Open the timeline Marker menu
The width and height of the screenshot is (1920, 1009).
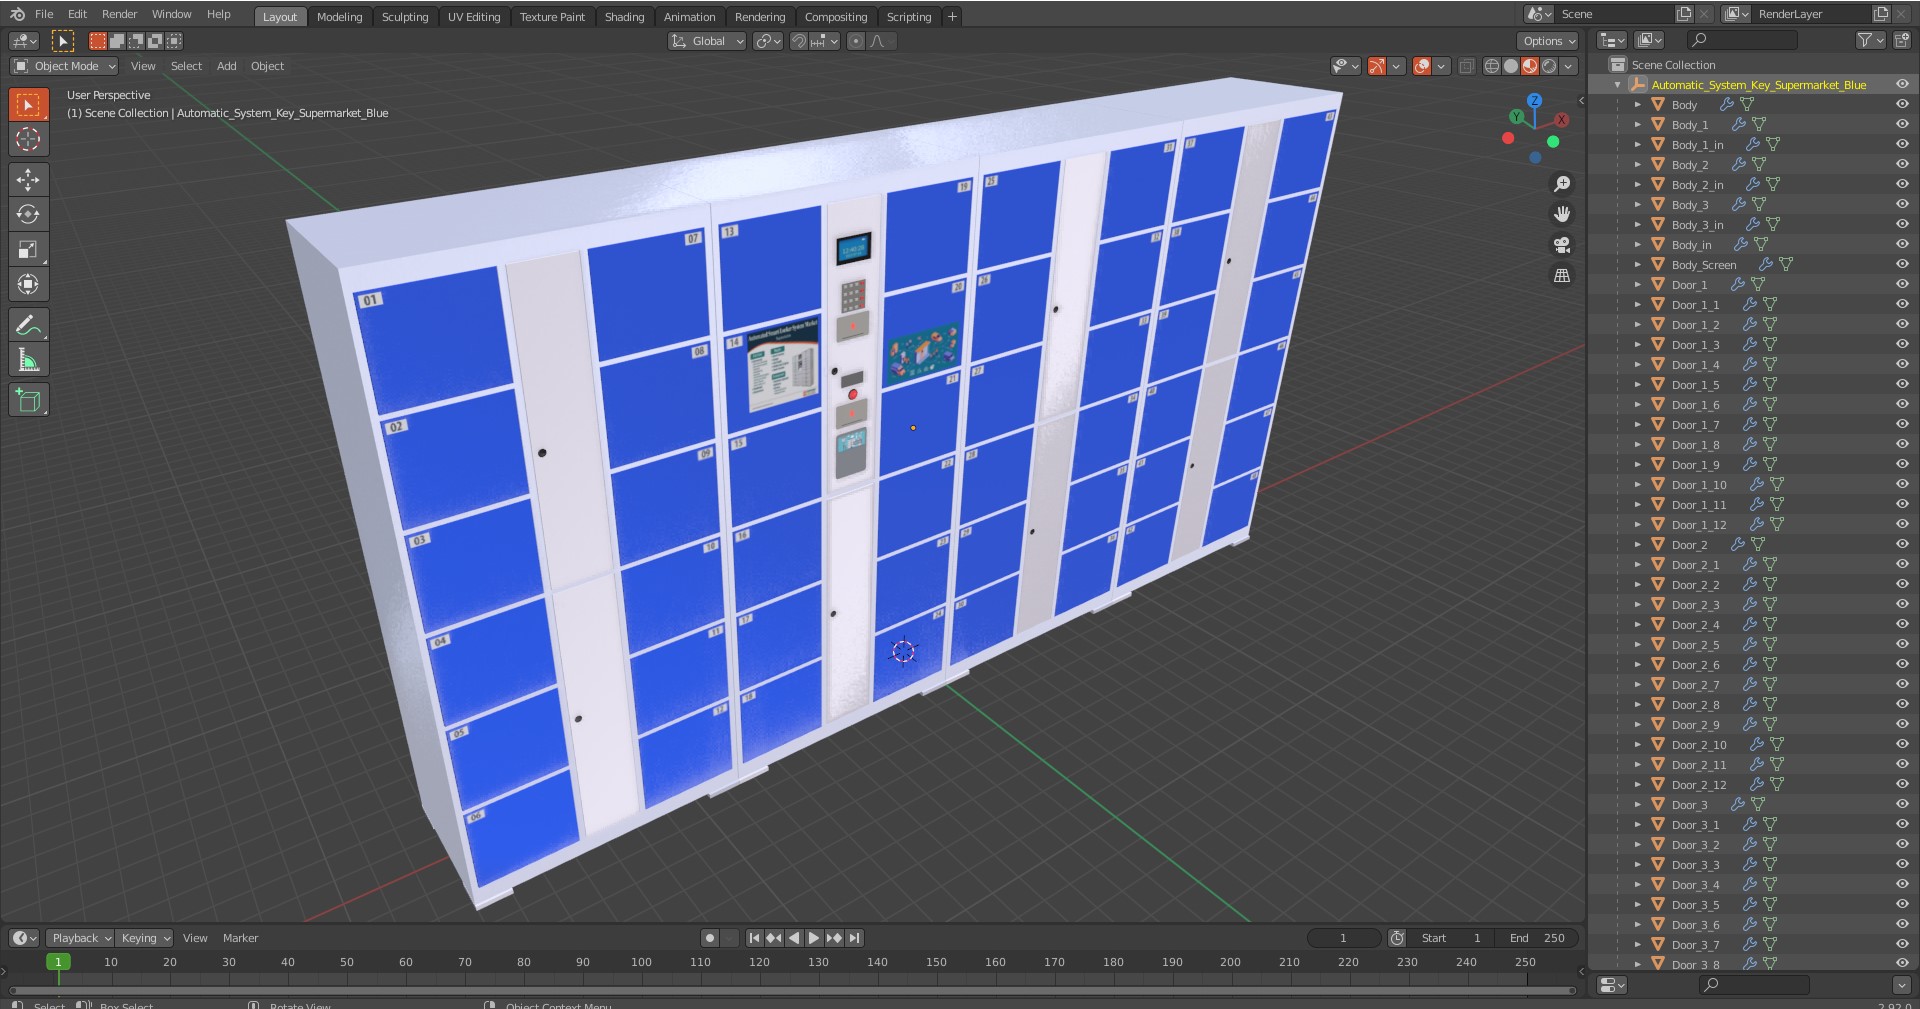[x=240, y=938]
